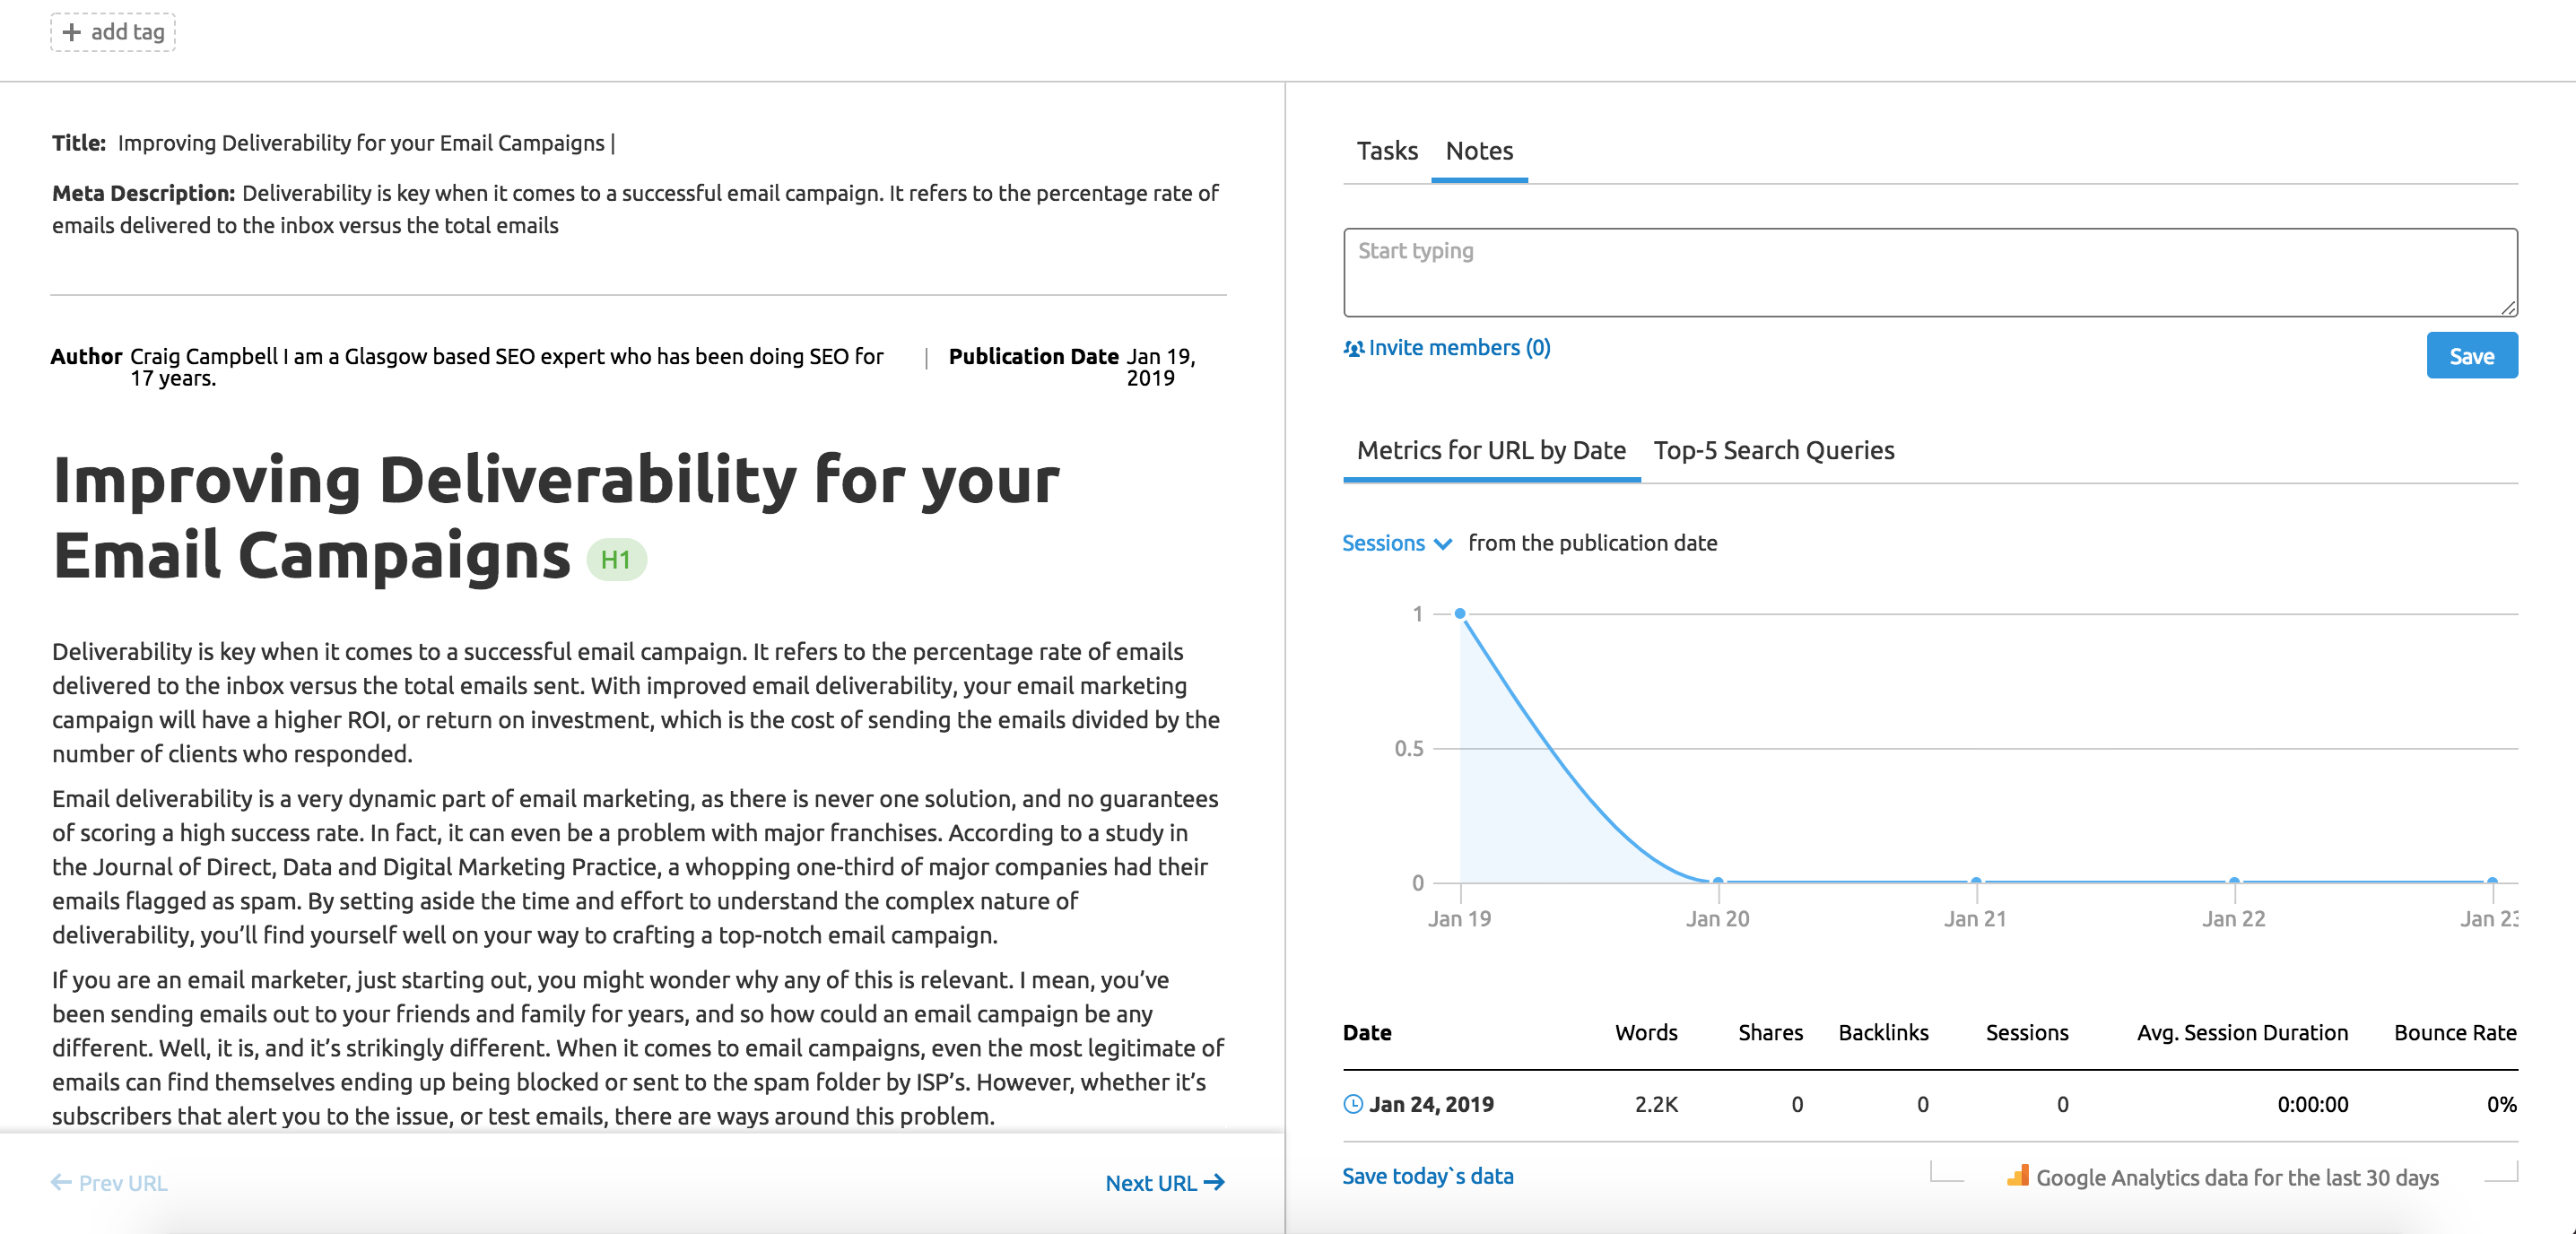Select the Notes tab
This screenshot has width=2576, height=1234.
(1479, 151)
